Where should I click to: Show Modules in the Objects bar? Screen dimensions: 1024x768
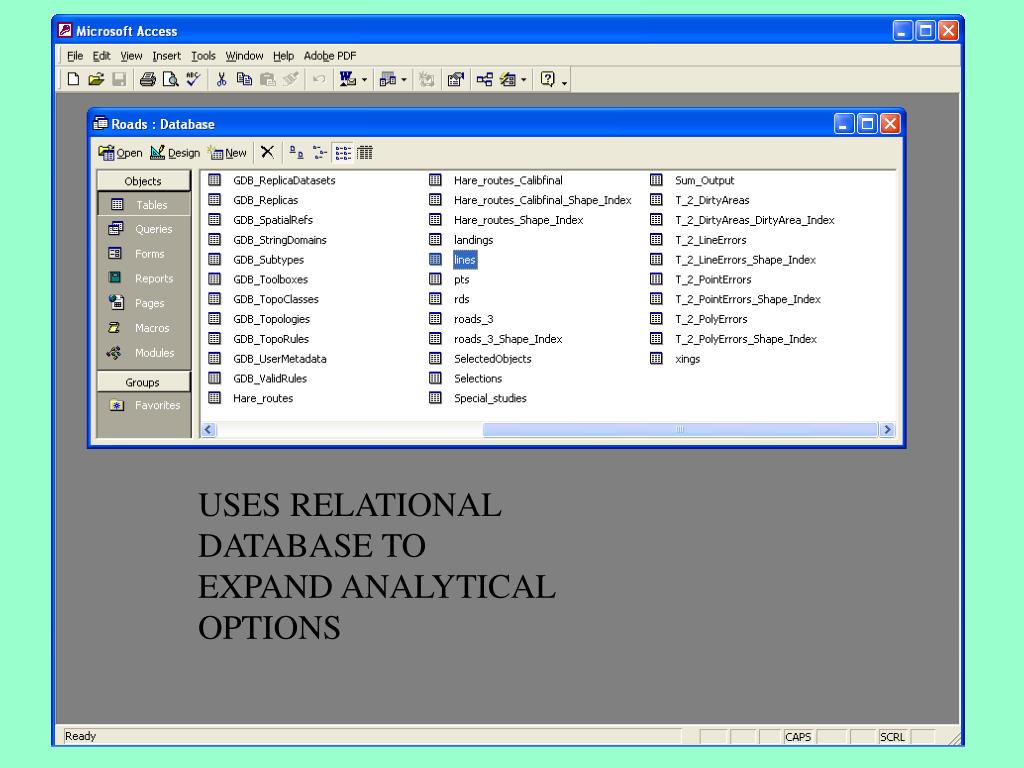(144, 353)
